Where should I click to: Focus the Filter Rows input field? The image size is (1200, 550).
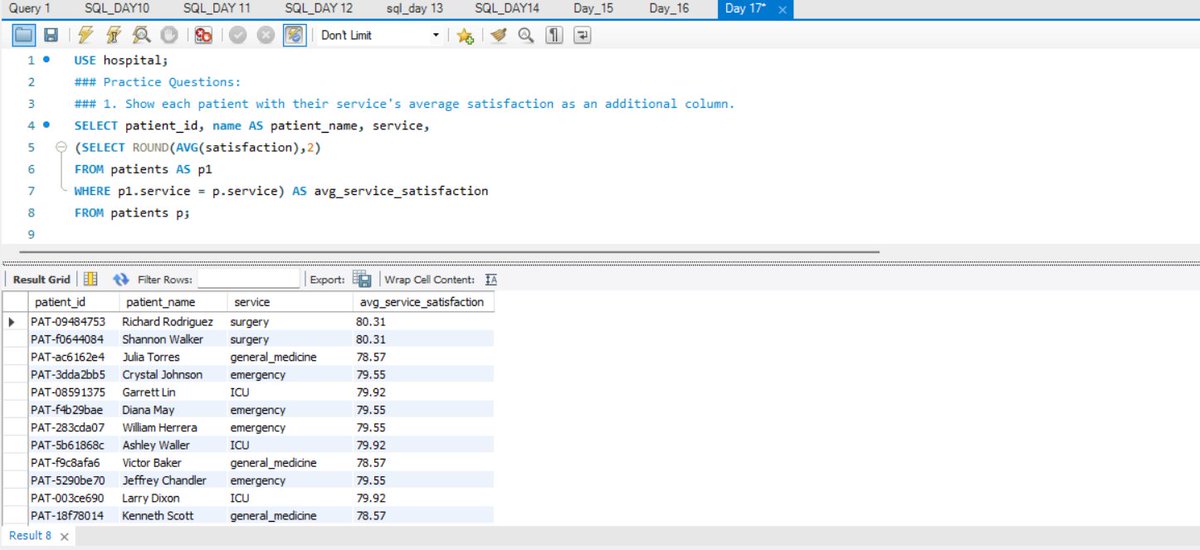(248, 279)
